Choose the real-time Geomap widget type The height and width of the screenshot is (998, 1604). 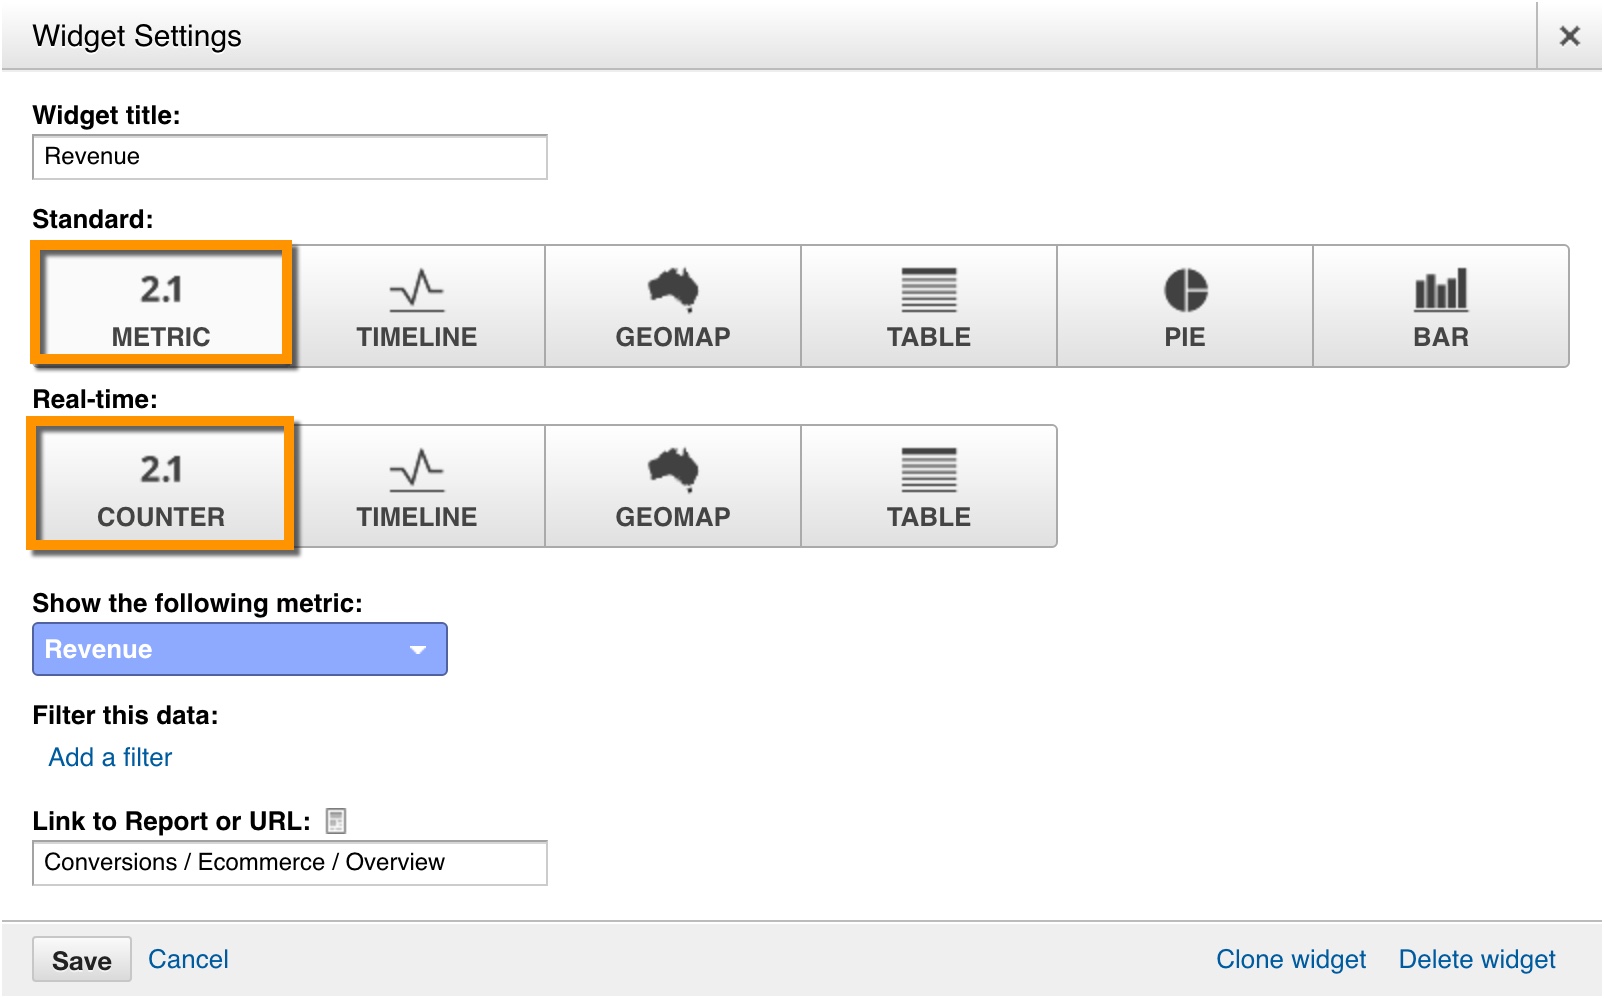(x=673, y=486)
